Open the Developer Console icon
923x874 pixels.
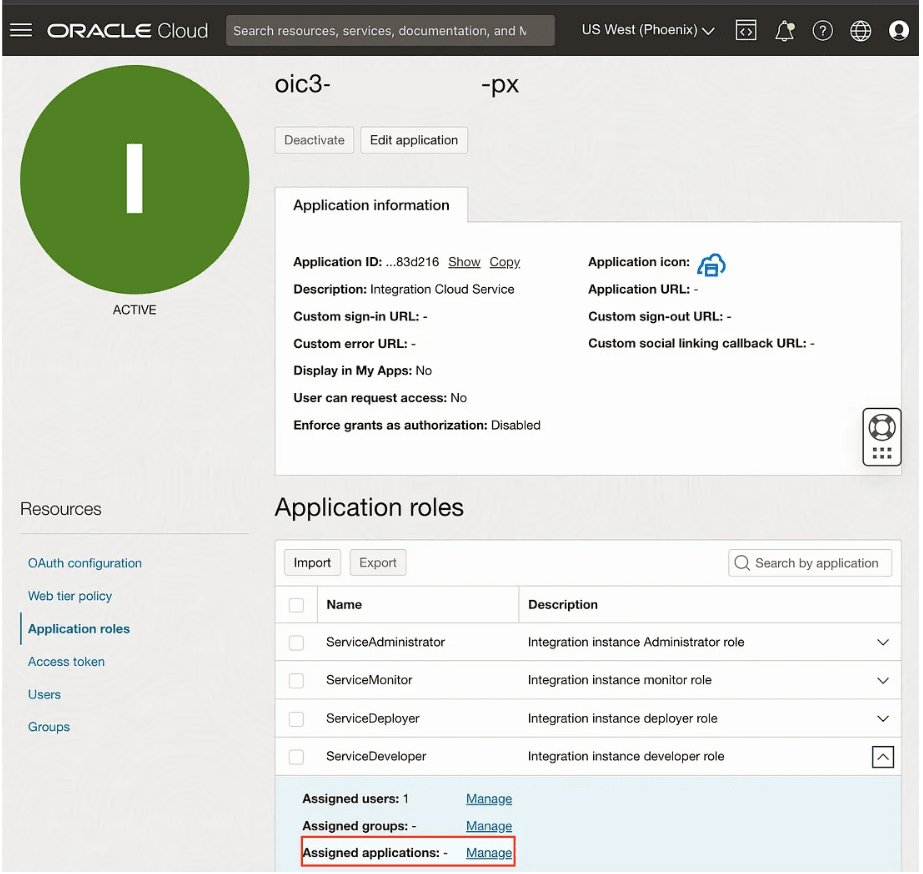pos(746,30)
